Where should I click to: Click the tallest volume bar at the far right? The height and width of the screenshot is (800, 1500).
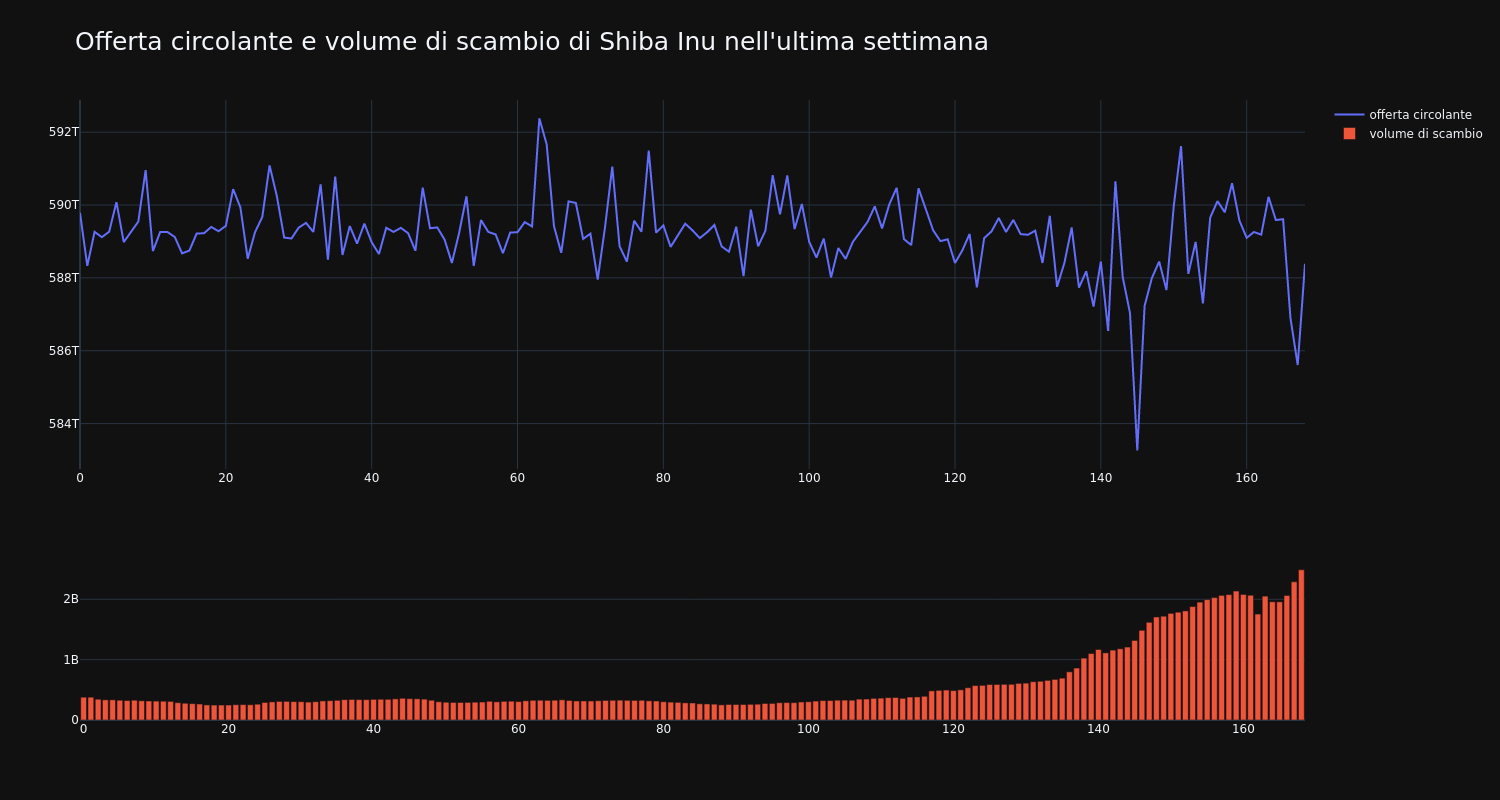1301,645
